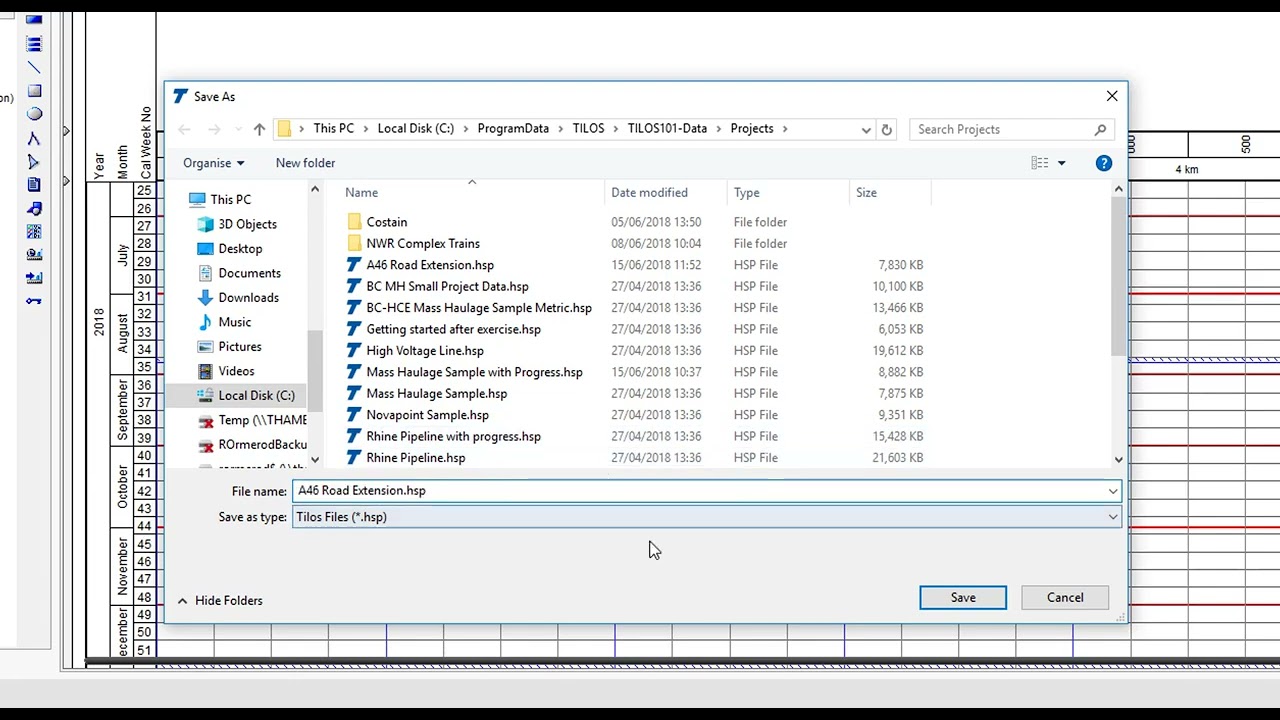The image size is (1280, 720).
Task: Select the document page tool in TILOS toolbar
Action: tap(34, 185)
